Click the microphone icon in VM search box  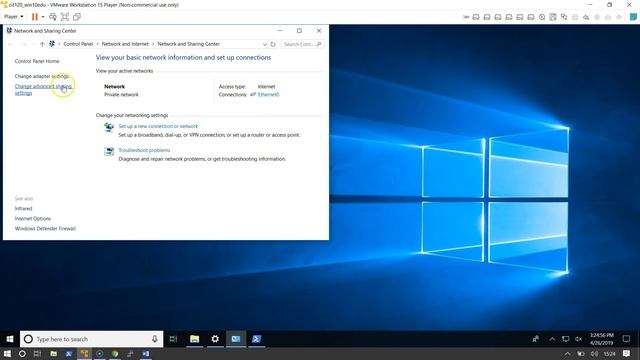(x=155, y=339)
